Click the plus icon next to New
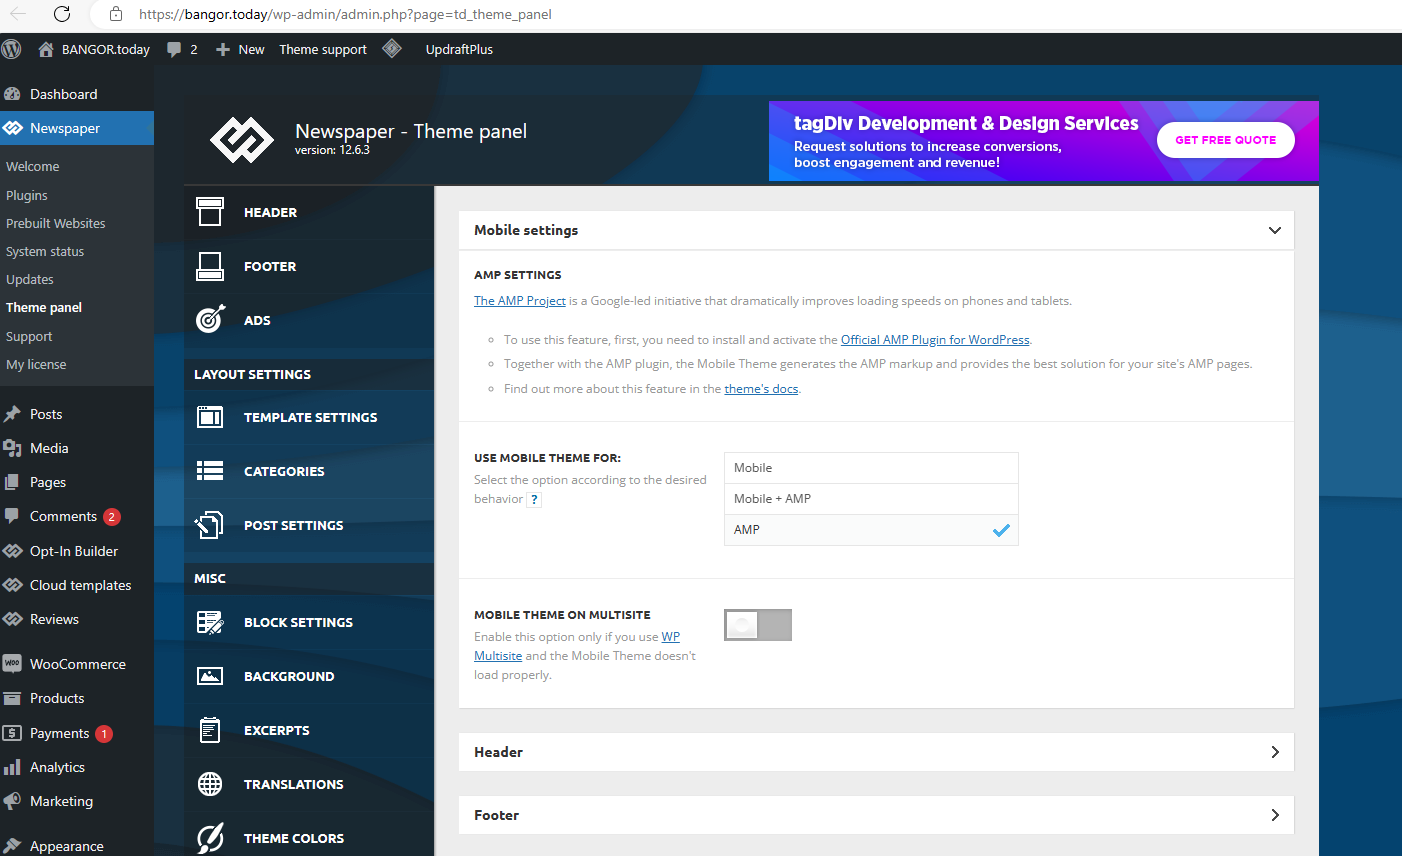This screenshot has width=1402, height=856. (223, 49)
